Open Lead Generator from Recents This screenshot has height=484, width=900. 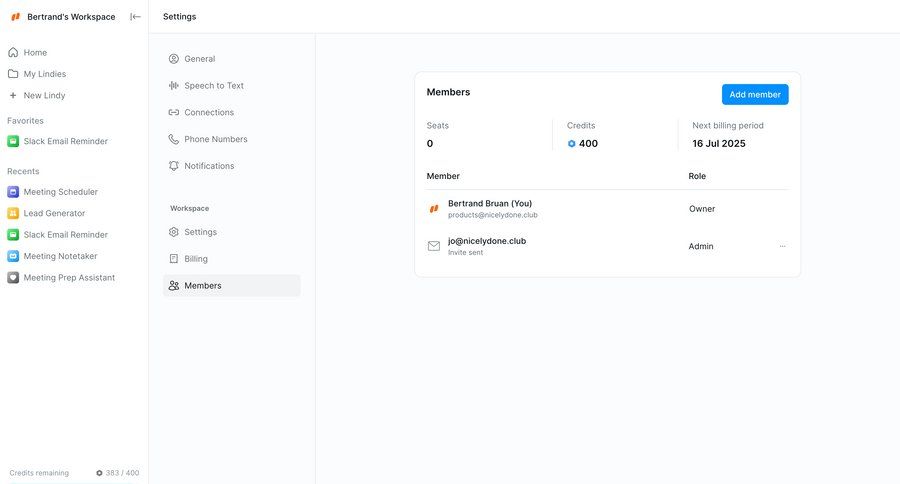coord(54,213)
